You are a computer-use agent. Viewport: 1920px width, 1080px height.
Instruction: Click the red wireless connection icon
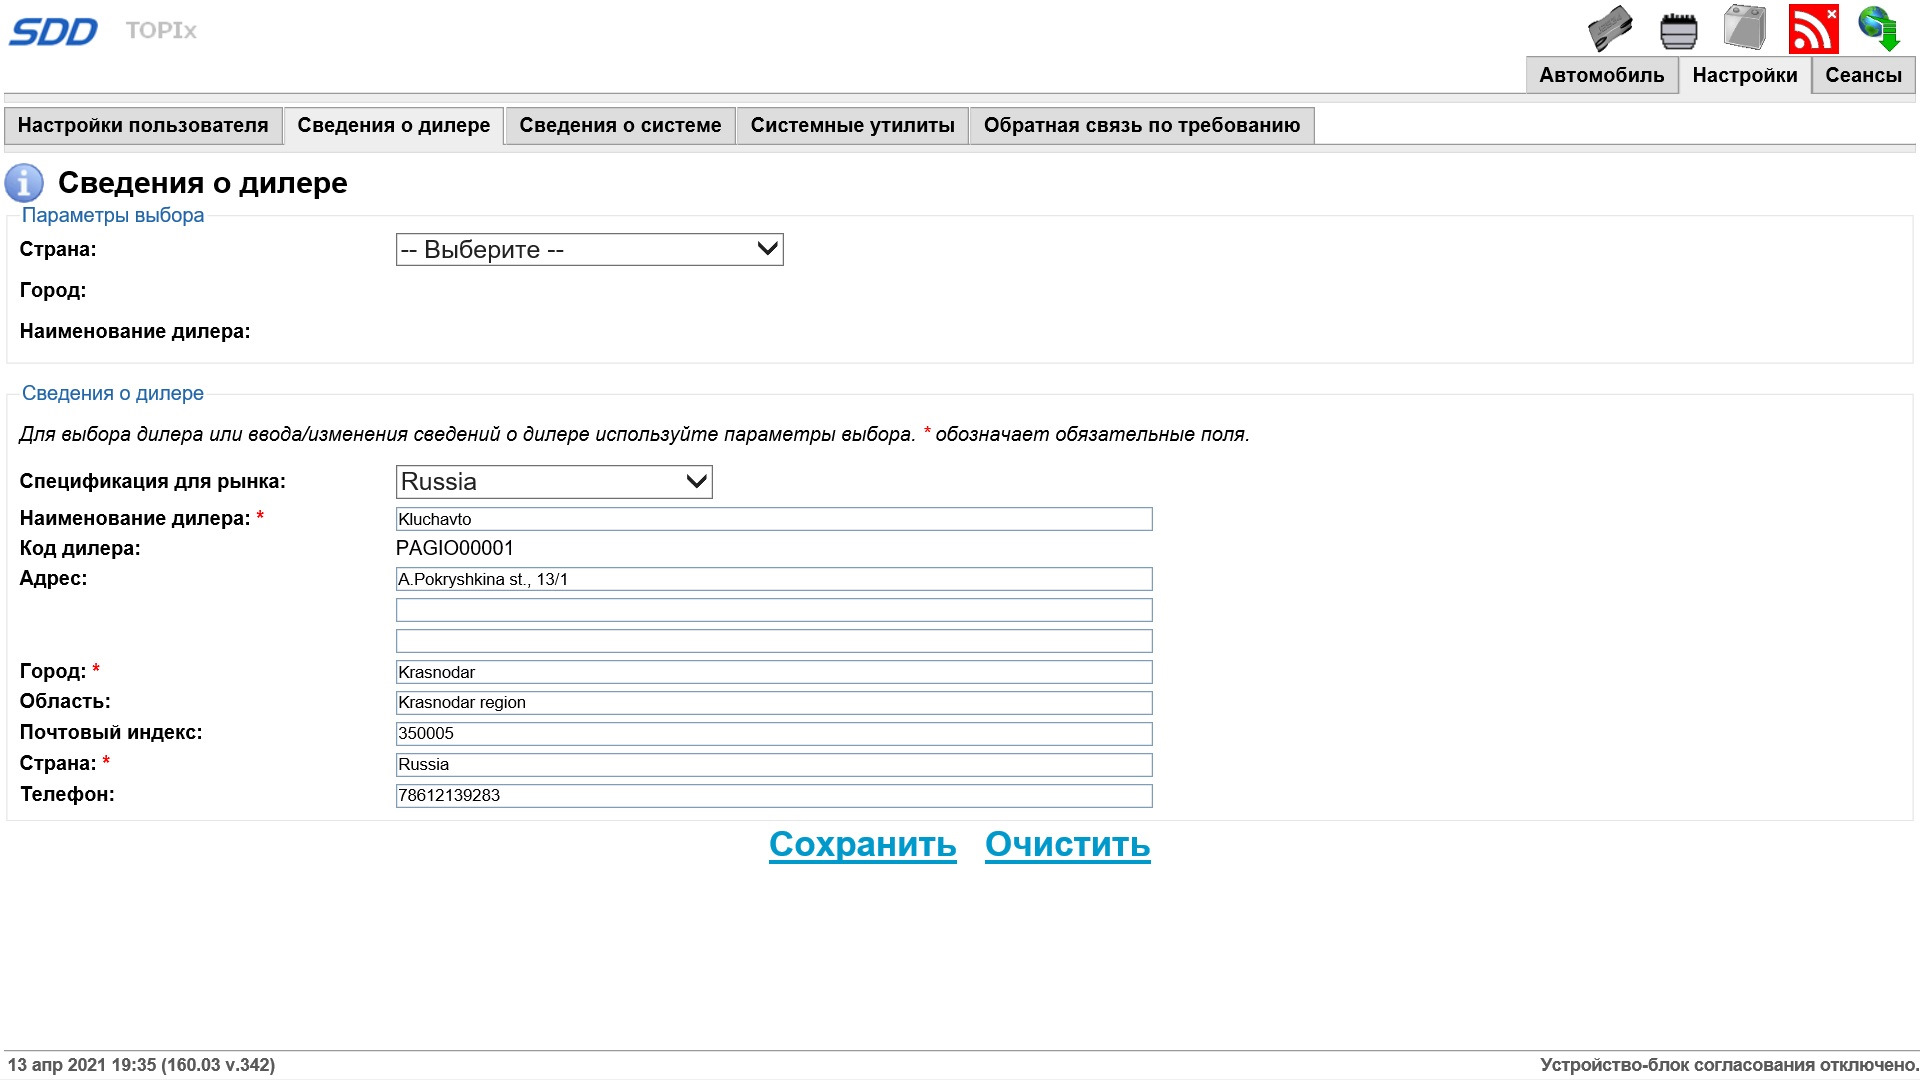pos(1813,29)
